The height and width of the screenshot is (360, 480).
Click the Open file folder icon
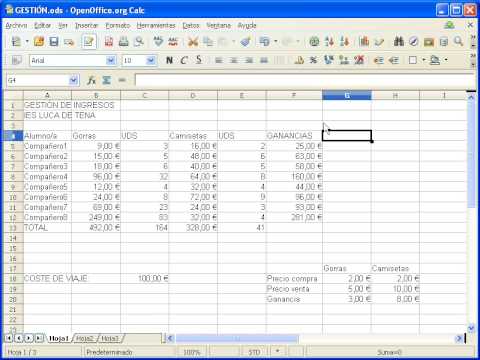click(x=39, y=42)
